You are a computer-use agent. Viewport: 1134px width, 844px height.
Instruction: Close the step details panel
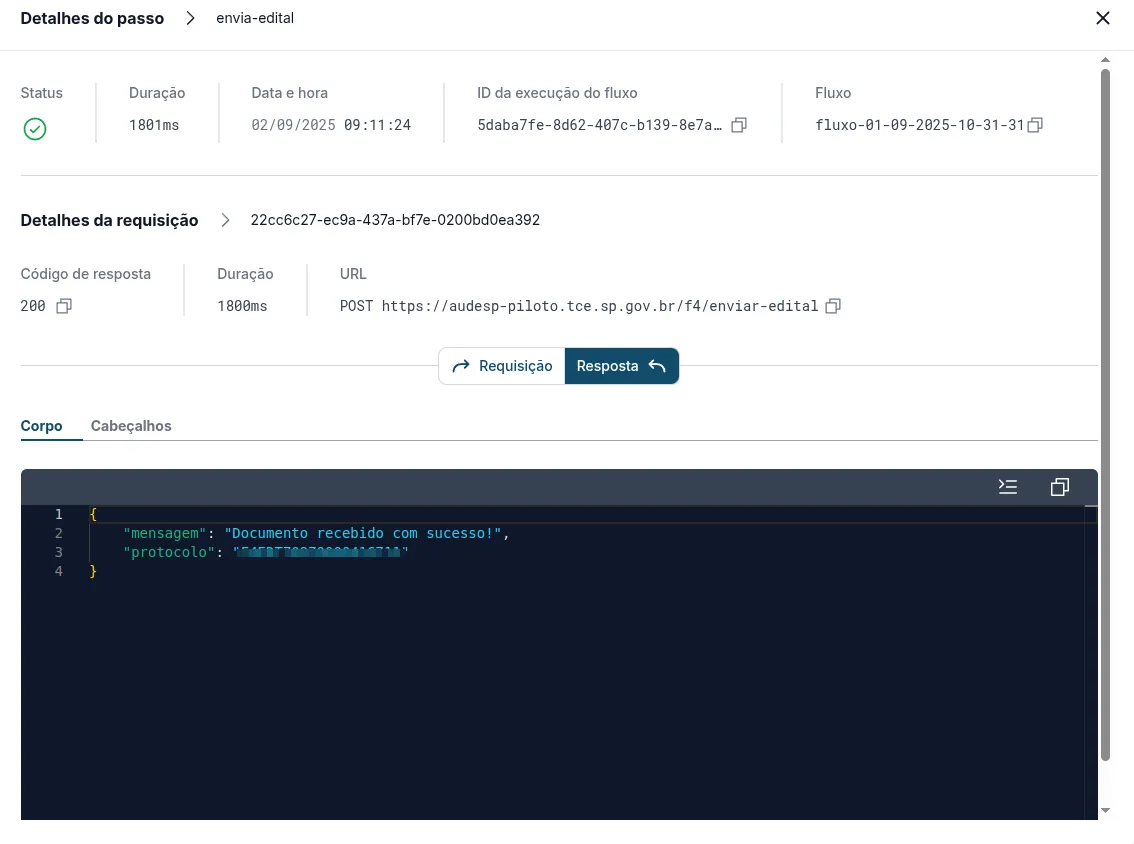coord(1102,18)
